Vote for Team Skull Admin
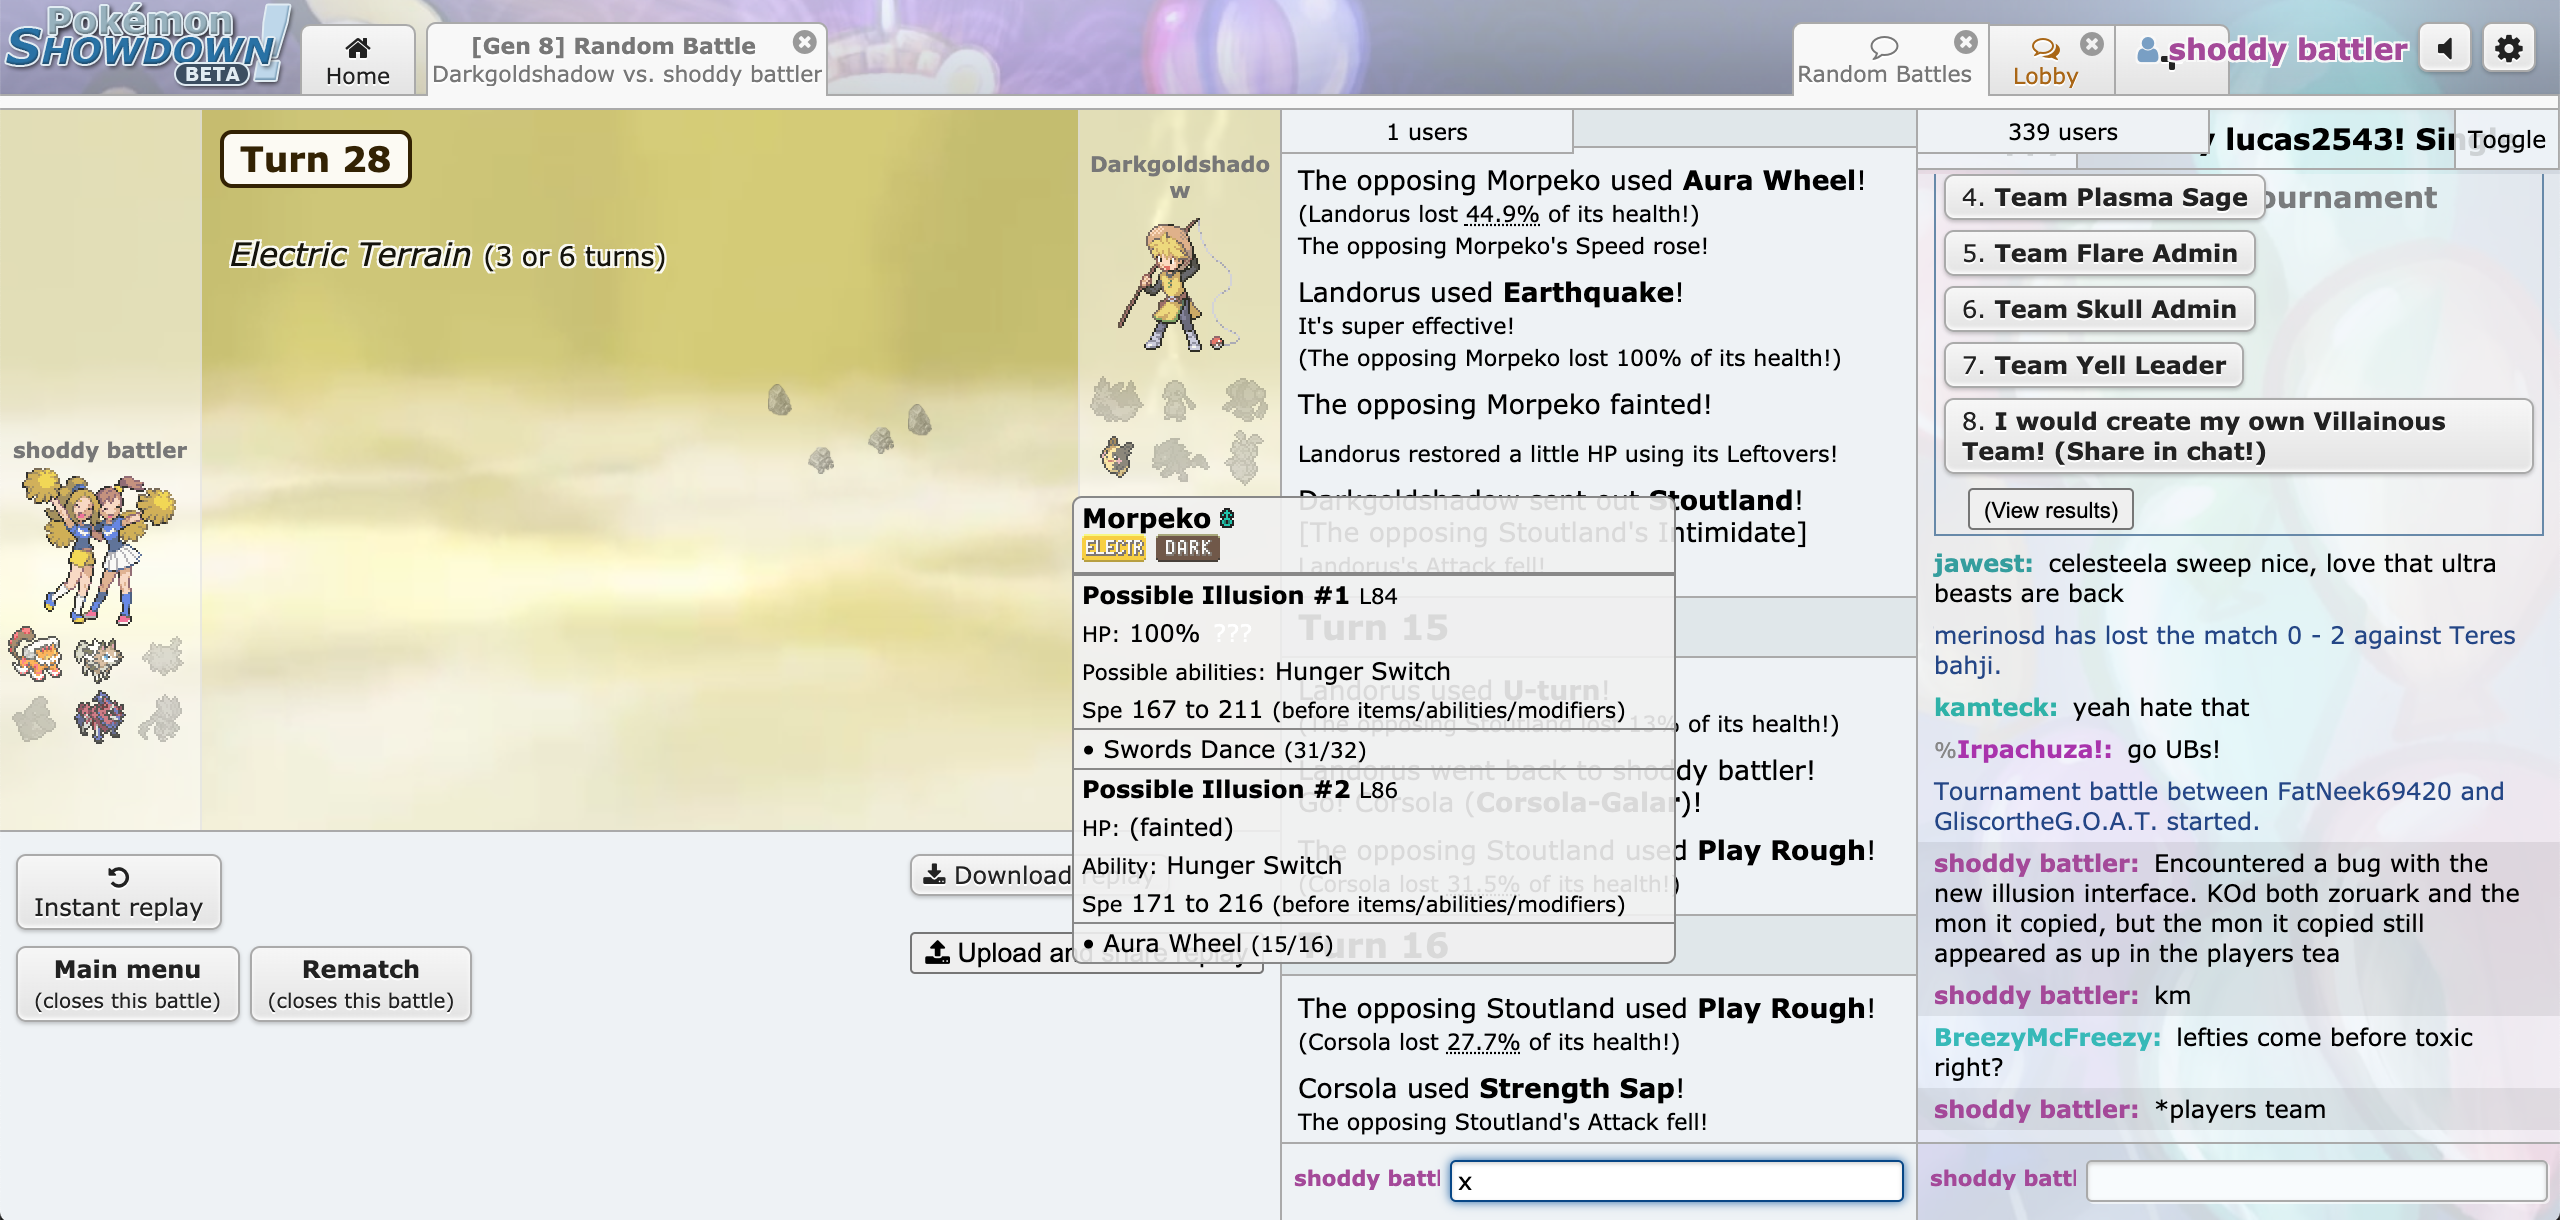Screen dimensions: 2560x1220 tap(2098, 309)
